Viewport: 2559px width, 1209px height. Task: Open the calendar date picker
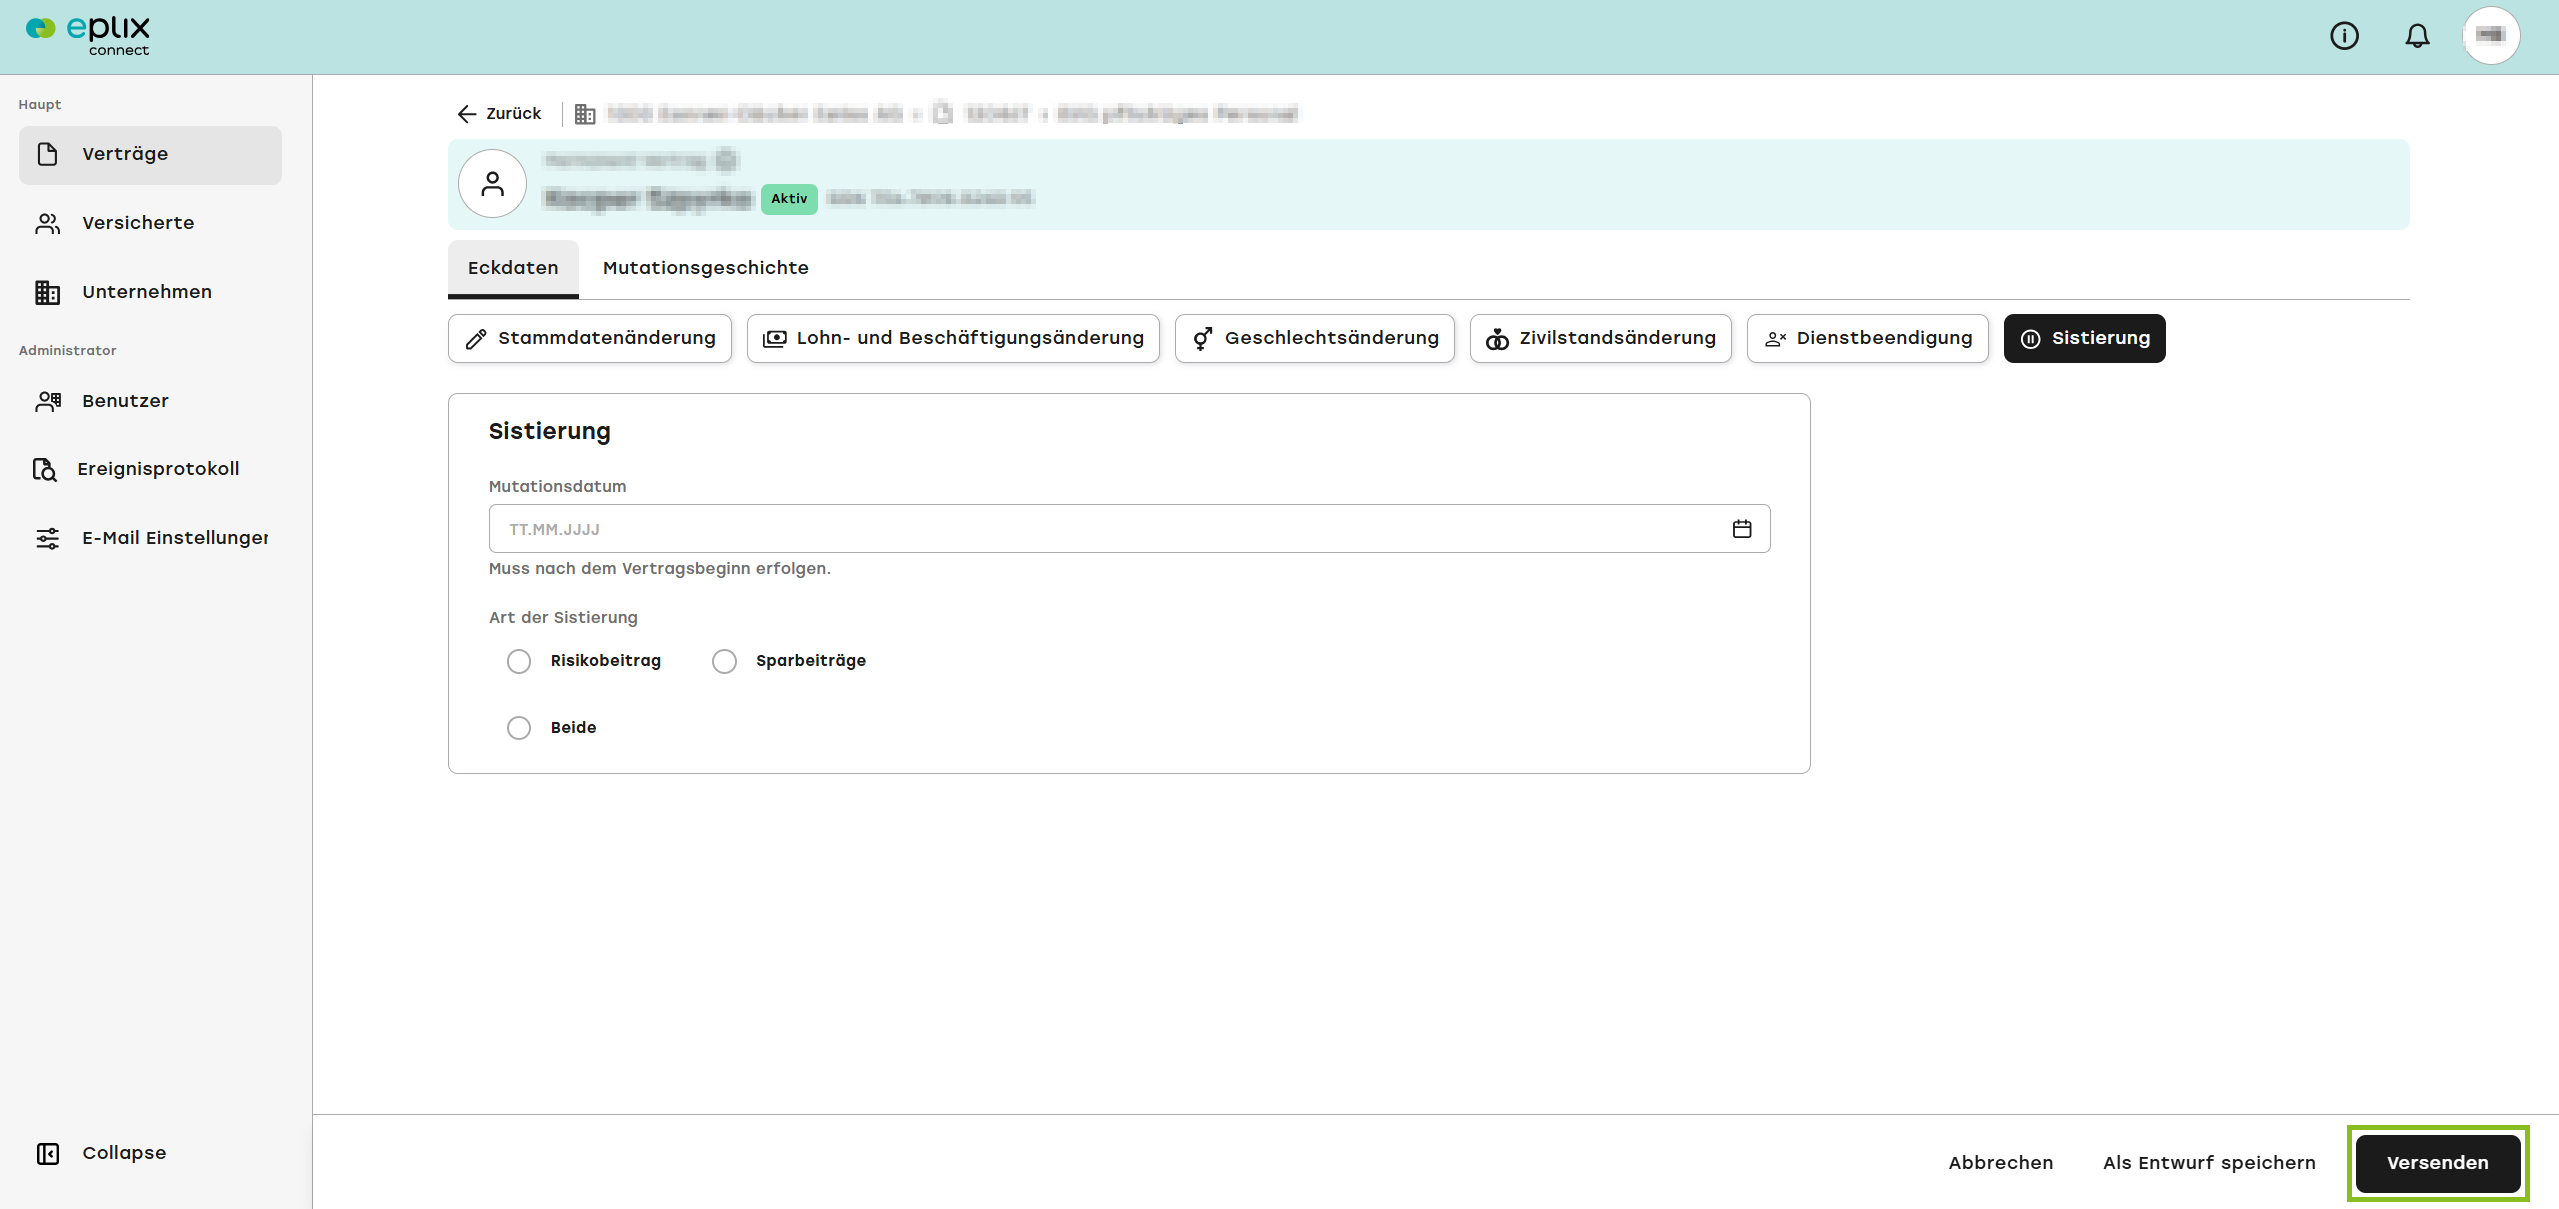tap(1742, 529)
